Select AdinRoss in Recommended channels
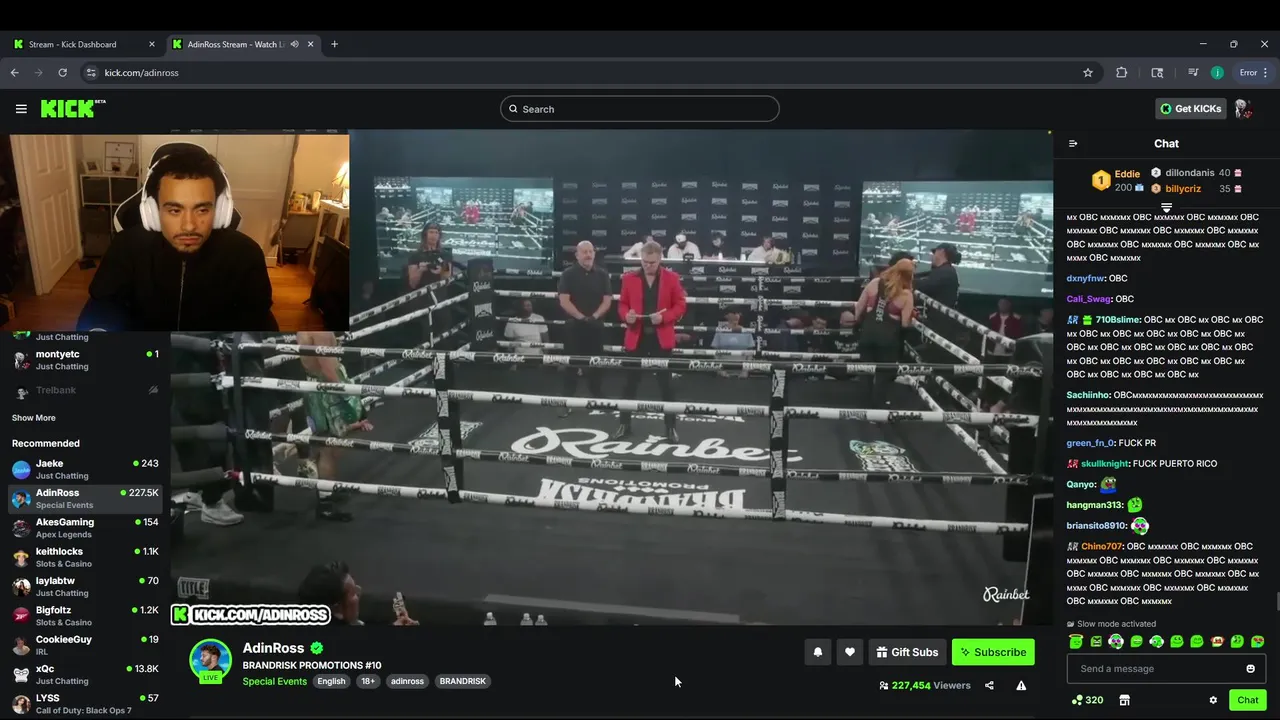Screen dimensions: 1280x720 click(x=85, y=498)
